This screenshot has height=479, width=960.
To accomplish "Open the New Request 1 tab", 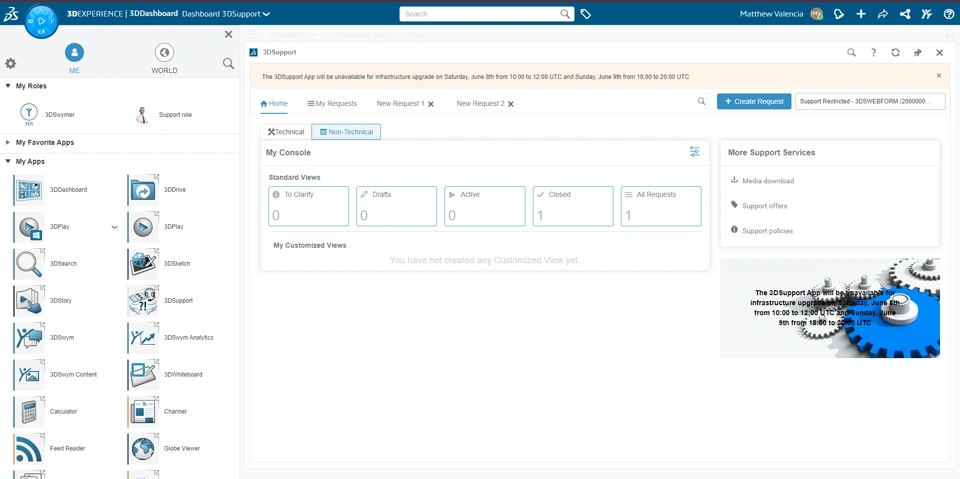I will [400, 104].
